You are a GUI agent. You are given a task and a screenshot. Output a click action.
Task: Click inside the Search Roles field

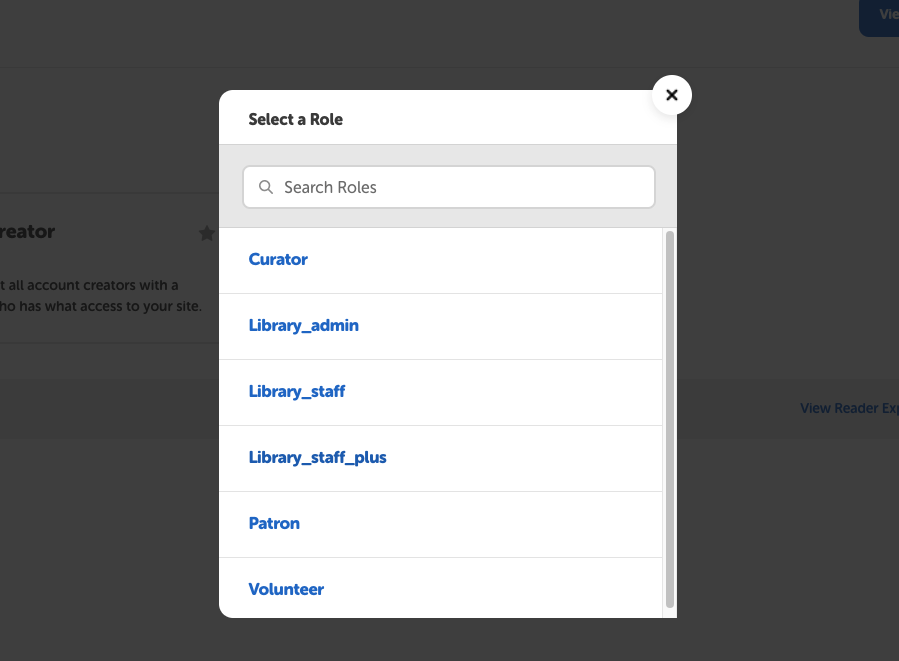448,187
